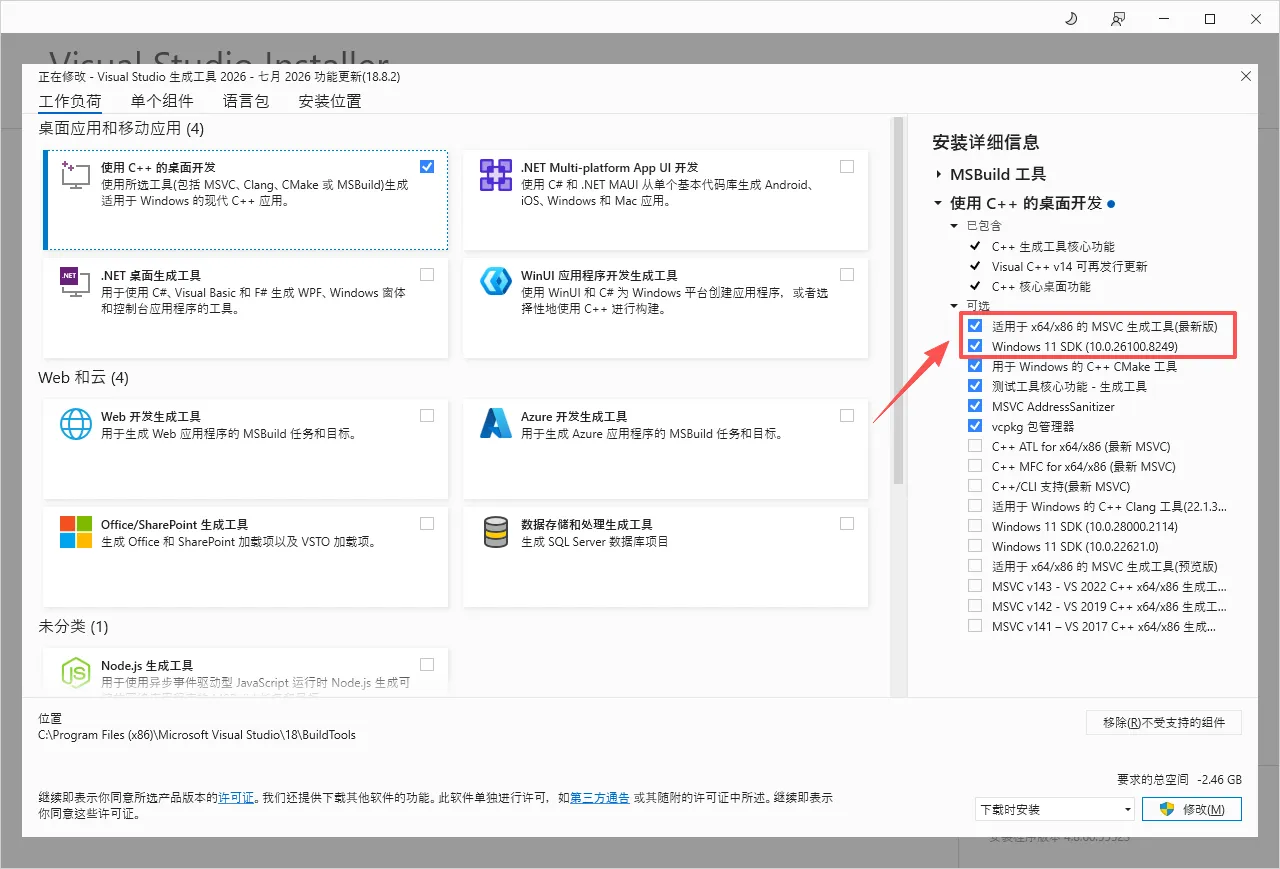Open the 第三方通告 link
This screenshot has height=869, width=1280.
(x=600, y=798)
